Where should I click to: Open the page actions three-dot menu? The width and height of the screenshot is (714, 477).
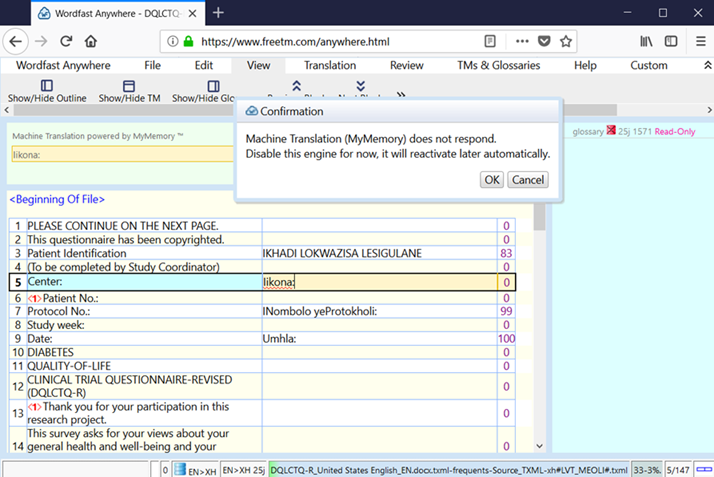pyautogui.click(x=522, y=41)
